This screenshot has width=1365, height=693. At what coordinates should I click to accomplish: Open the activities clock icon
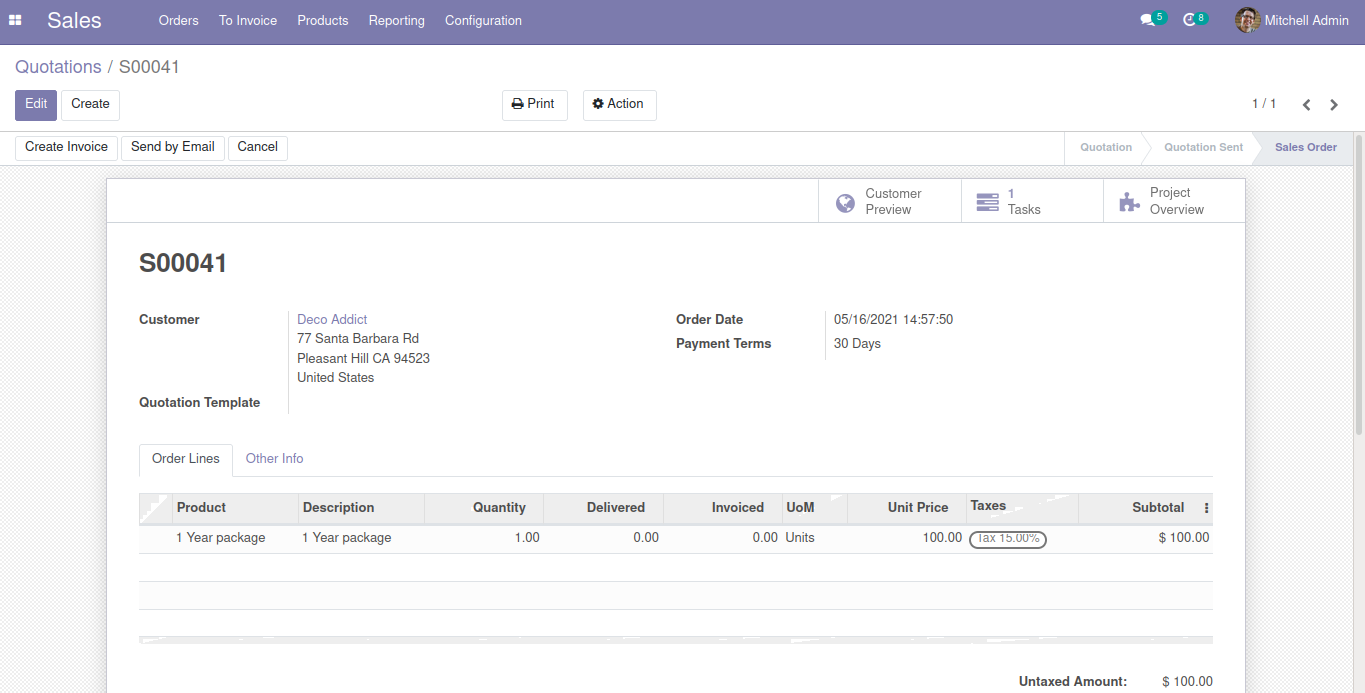pos(1189,20)
